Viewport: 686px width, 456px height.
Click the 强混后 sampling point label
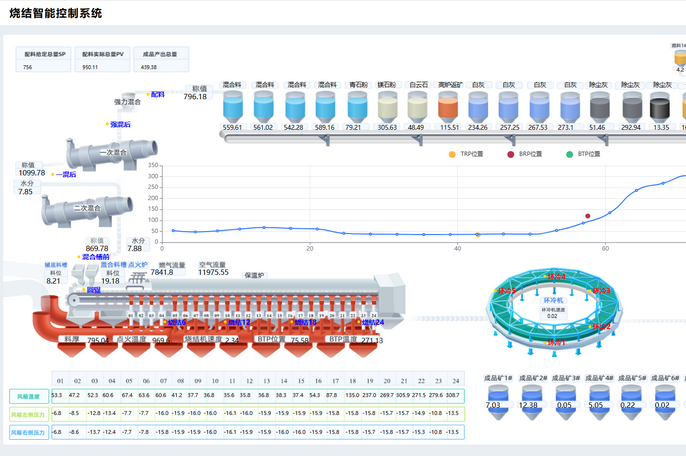[121, 124]
